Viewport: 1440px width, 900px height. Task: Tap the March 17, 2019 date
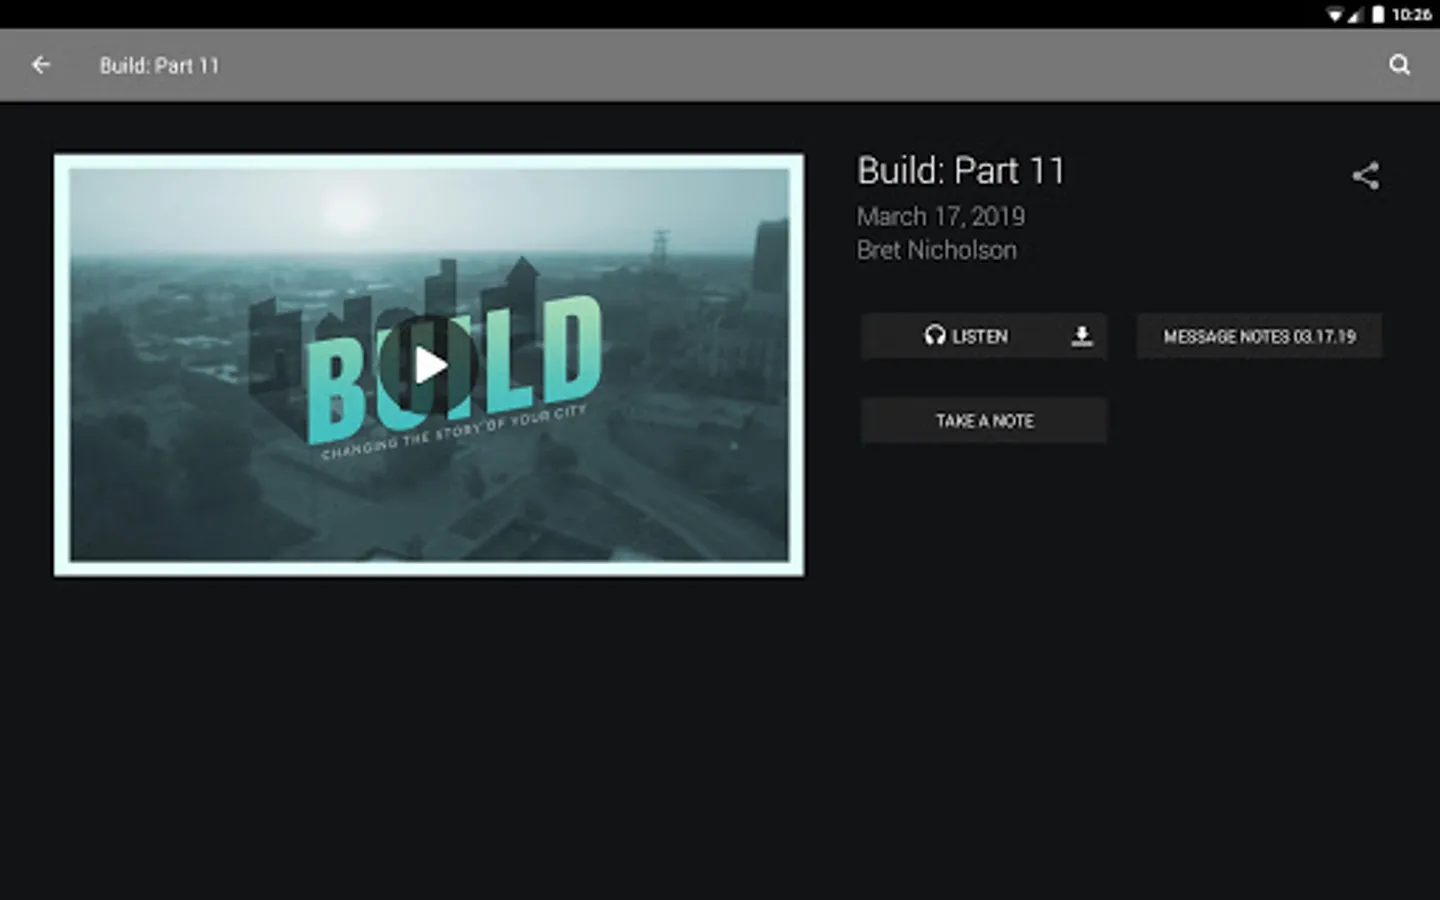point(941,216)
